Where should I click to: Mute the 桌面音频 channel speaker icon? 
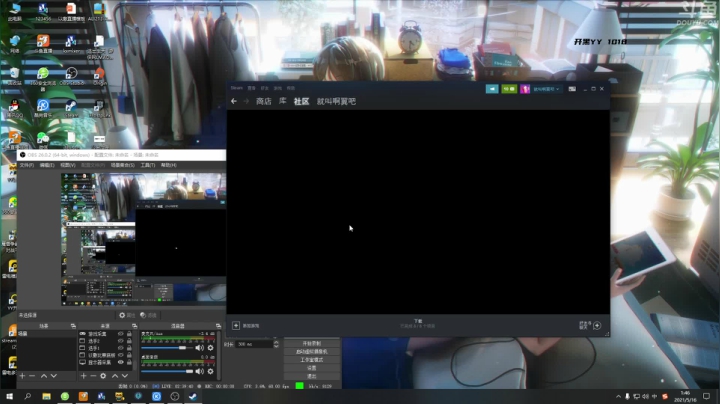coord(199,371)
